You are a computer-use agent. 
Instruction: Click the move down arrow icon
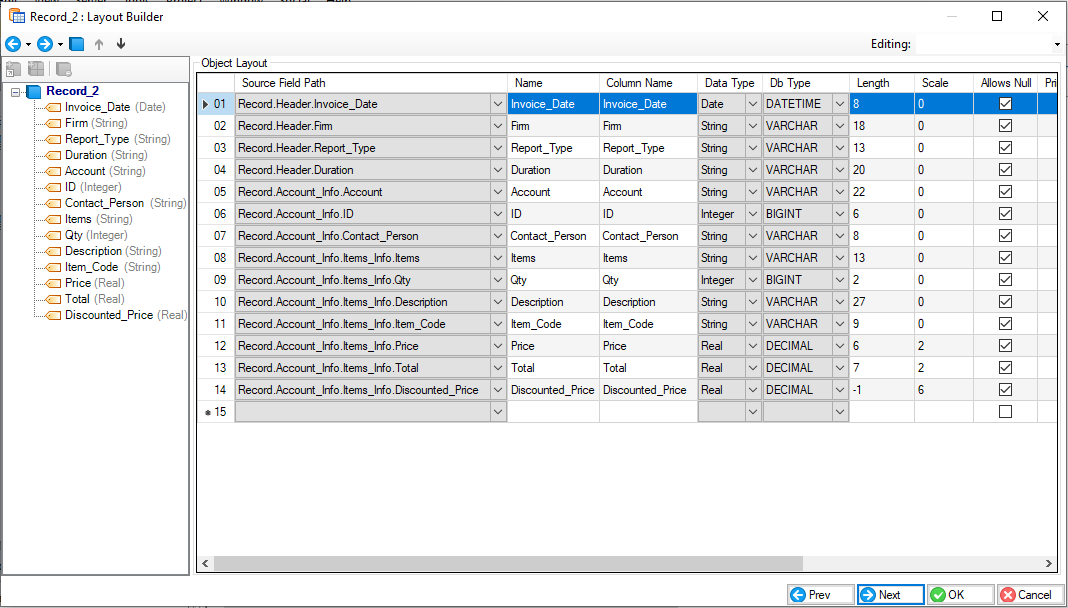[121, 44]
